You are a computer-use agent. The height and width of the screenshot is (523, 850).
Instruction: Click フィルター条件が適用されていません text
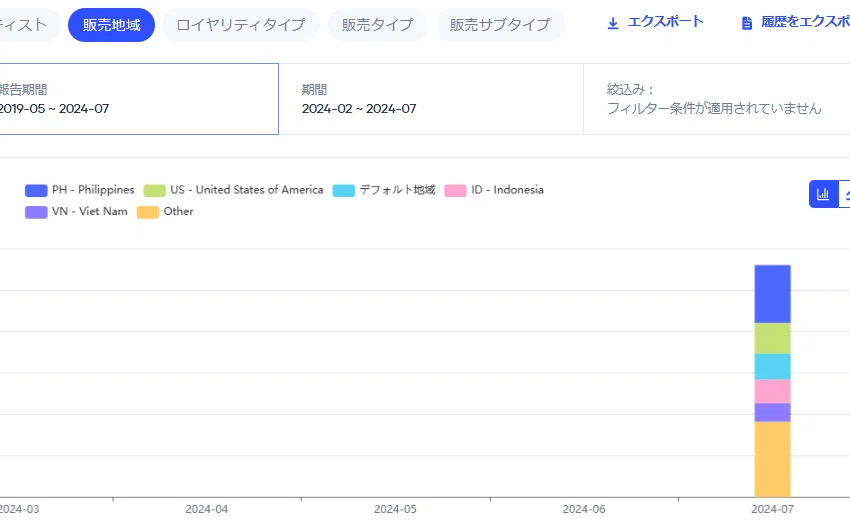pyautogui.click(x=714, y=108)
